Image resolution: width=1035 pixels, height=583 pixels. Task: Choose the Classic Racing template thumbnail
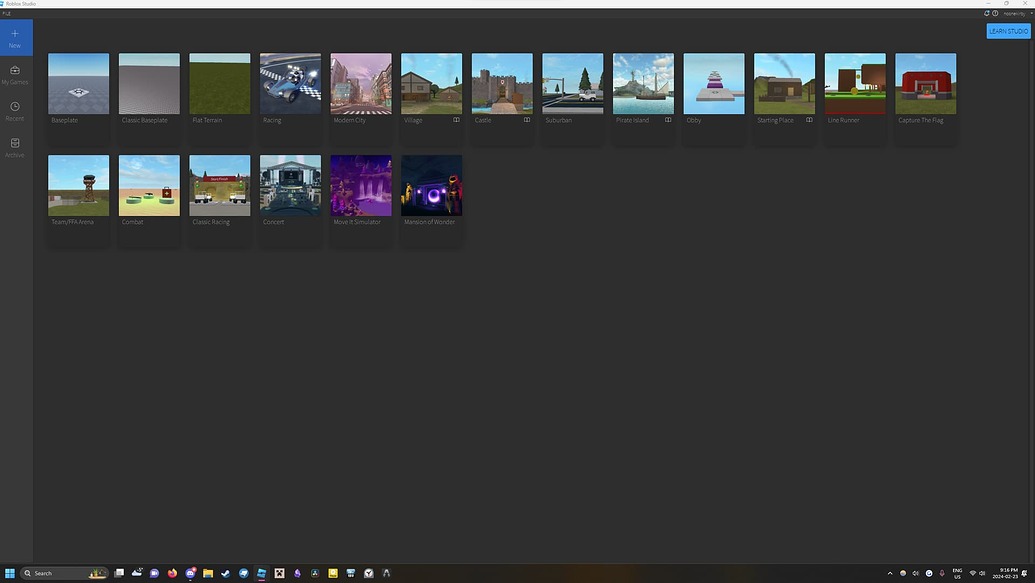click(x=220, y=186)
